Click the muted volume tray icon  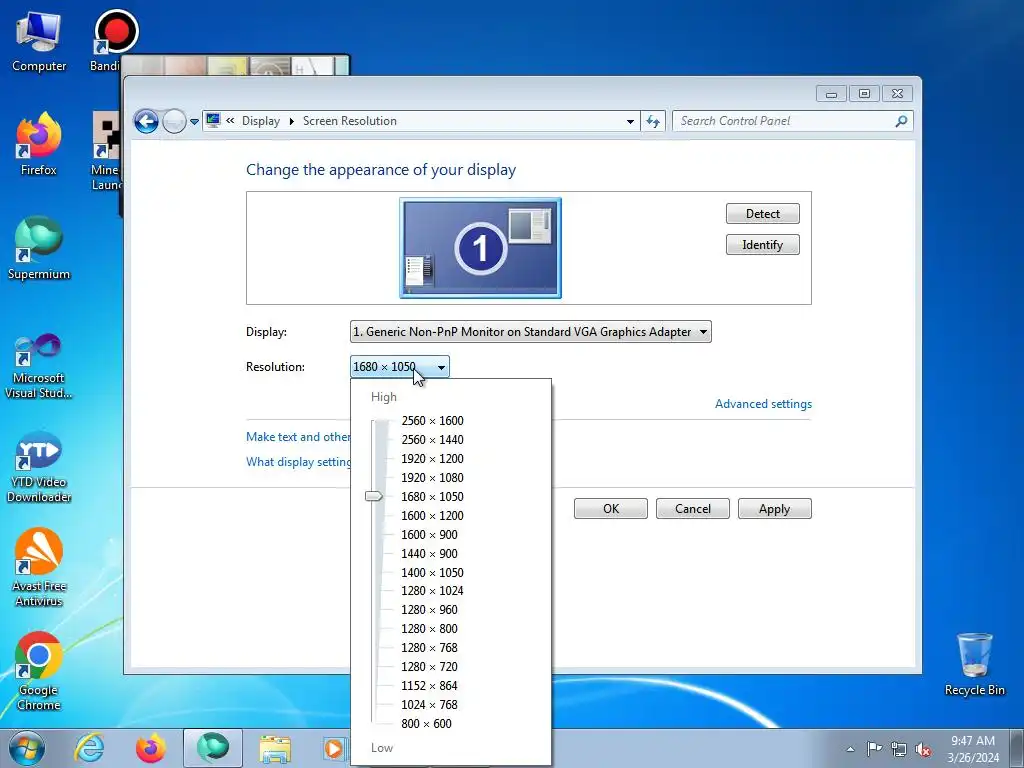tap(923, 749)
